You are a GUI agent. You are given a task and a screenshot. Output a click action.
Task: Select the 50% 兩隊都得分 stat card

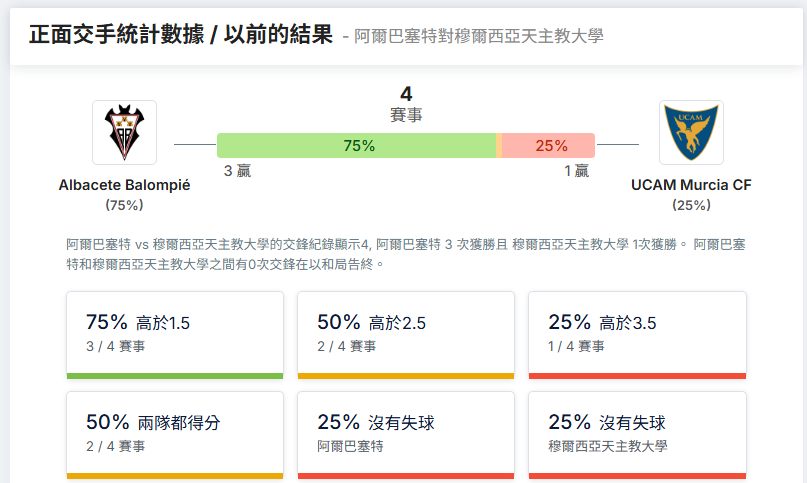[175, 436]
